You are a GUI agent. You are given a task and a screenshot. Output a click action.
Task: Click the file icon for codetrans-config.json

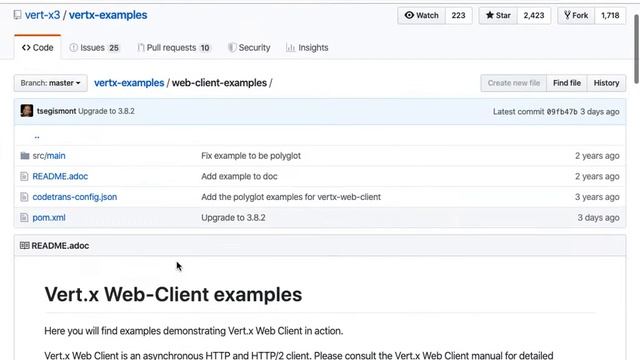tap(24, 197)
